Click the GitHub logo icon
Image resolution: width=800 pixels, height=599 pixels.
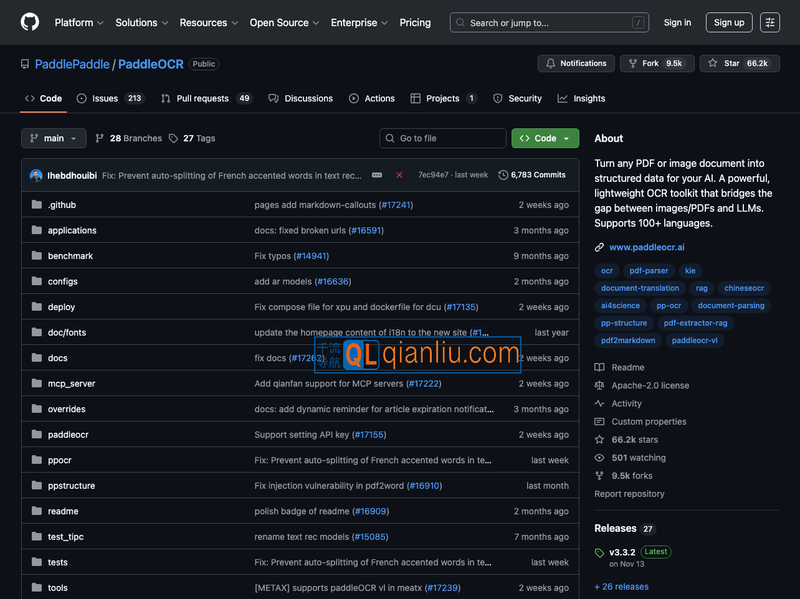click(x=30, y=22)
